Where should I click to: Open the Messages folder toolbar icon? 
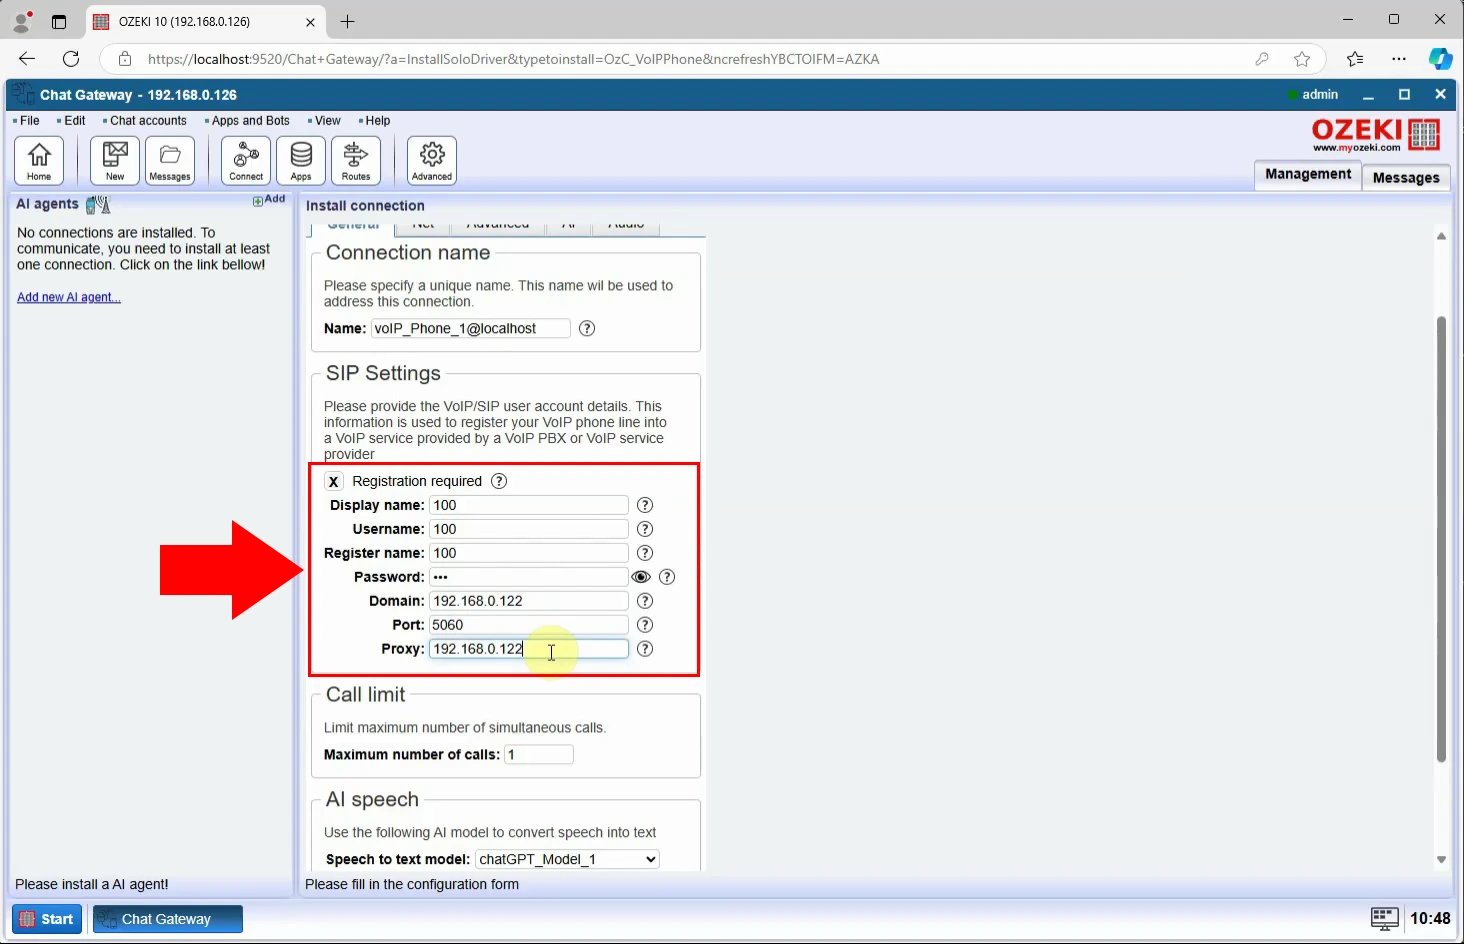point(170,161)
